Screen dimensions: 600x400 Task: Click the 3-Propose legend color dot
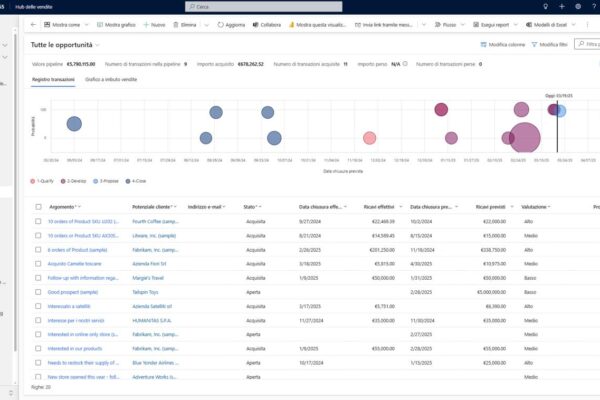tap(95, 181)
